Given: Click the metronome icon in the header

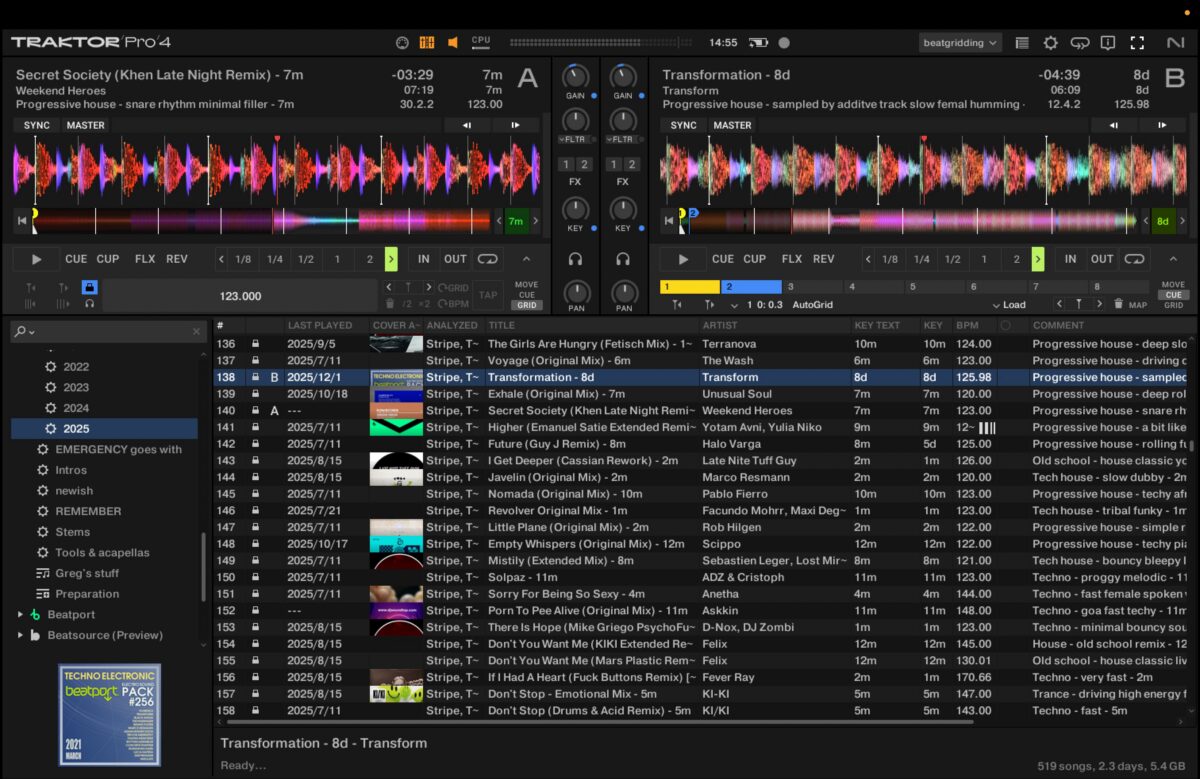Looking at the screenshot, I should click(404, 43).
